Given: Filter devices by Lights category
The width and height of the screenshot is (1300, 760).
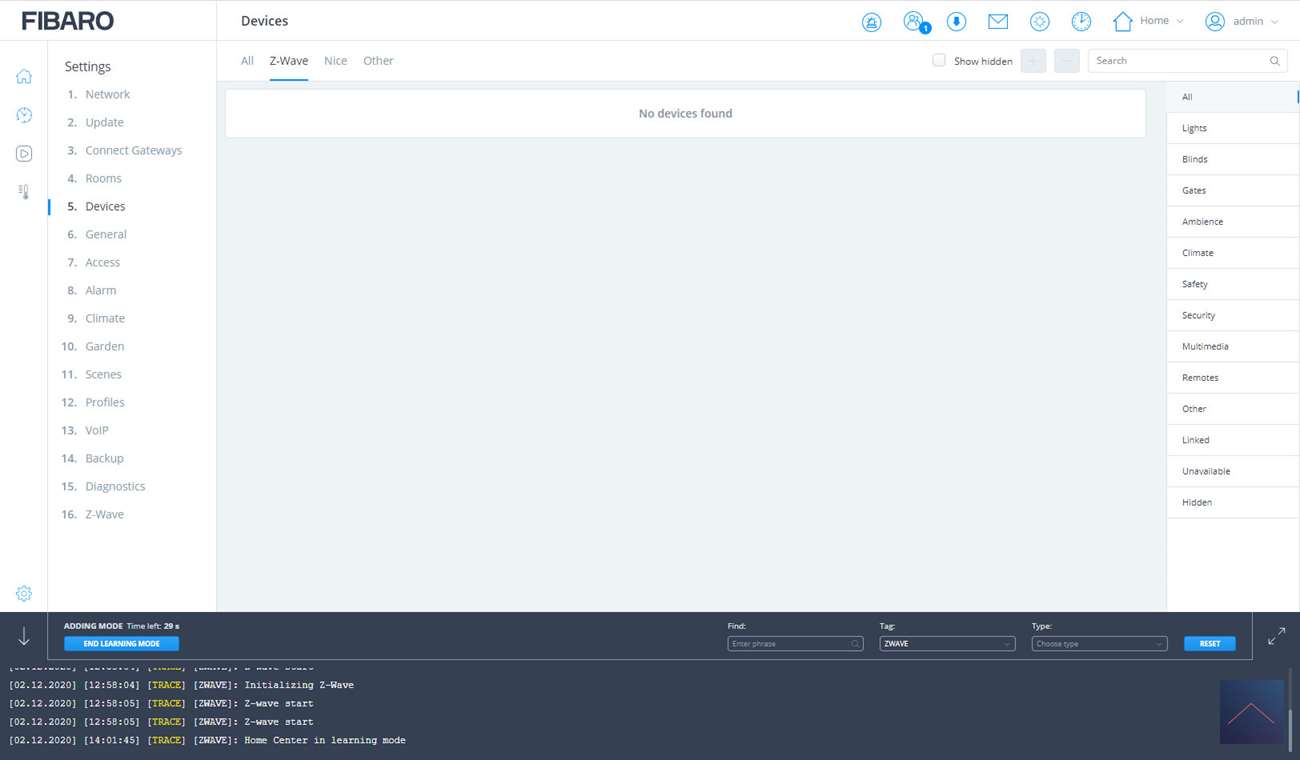Looking at the screenshot, I should 1194,128.
